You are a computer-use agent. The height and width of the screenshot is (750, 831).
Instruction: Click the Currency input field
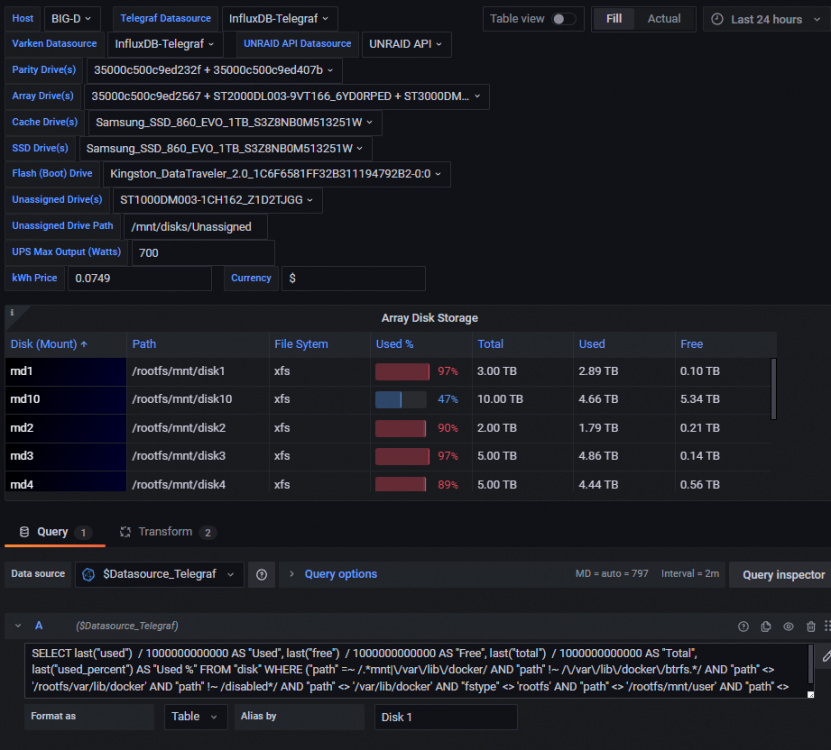tap(353, 278)
